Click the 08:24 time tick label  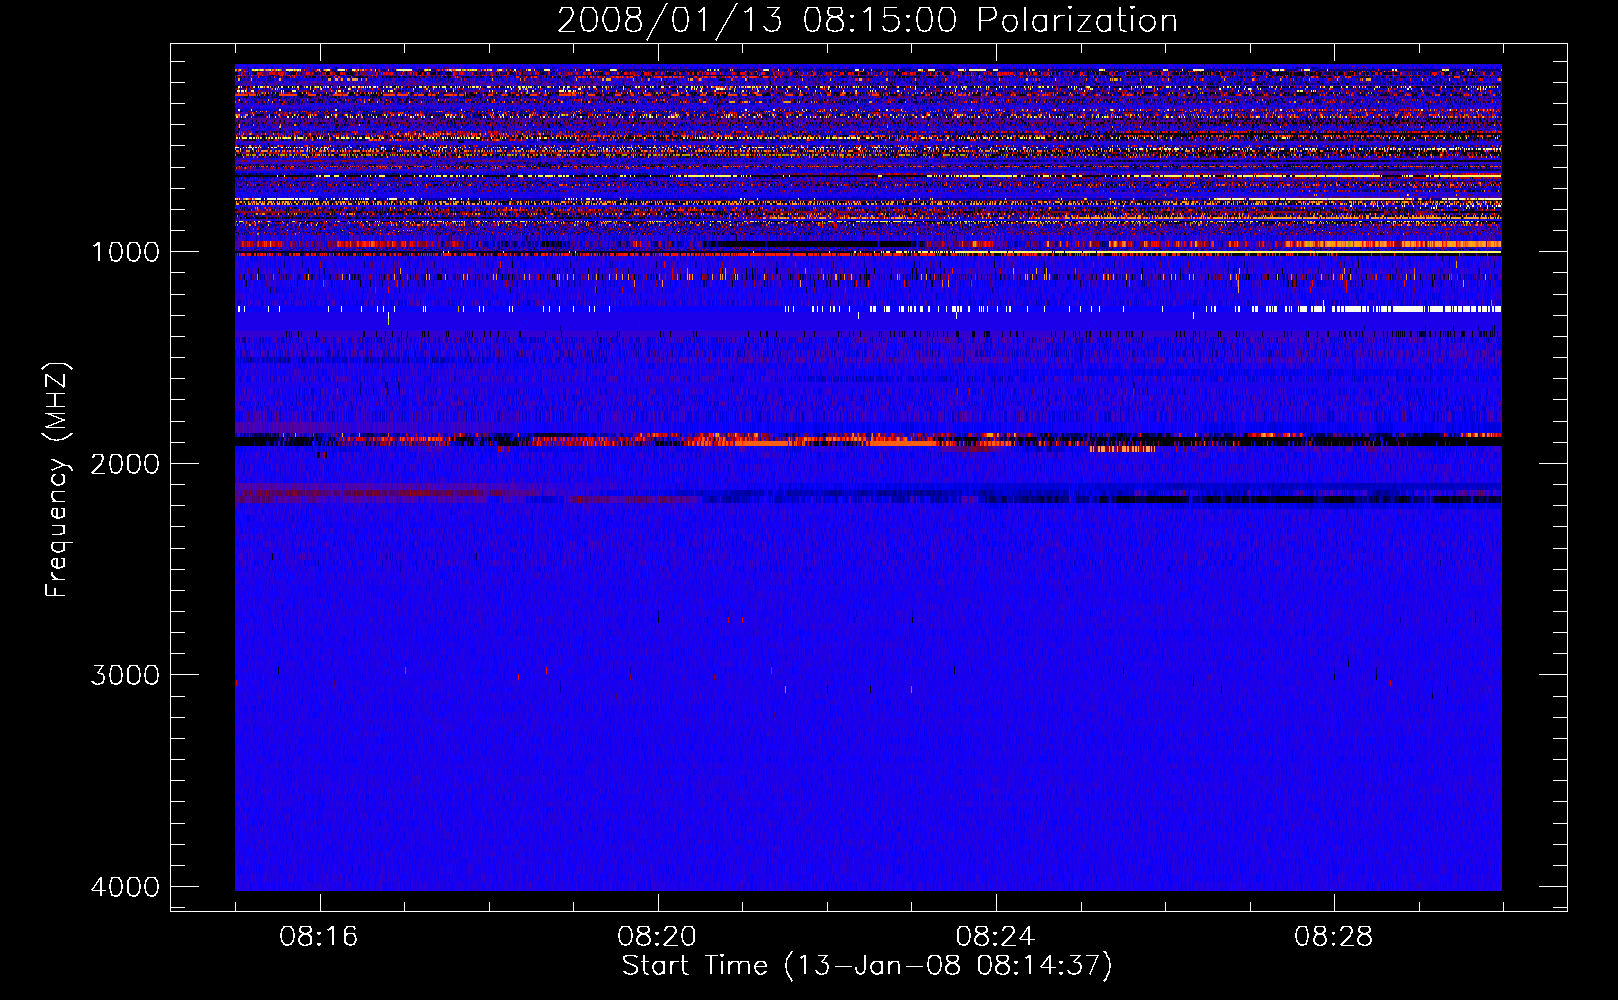pos(995,937)
